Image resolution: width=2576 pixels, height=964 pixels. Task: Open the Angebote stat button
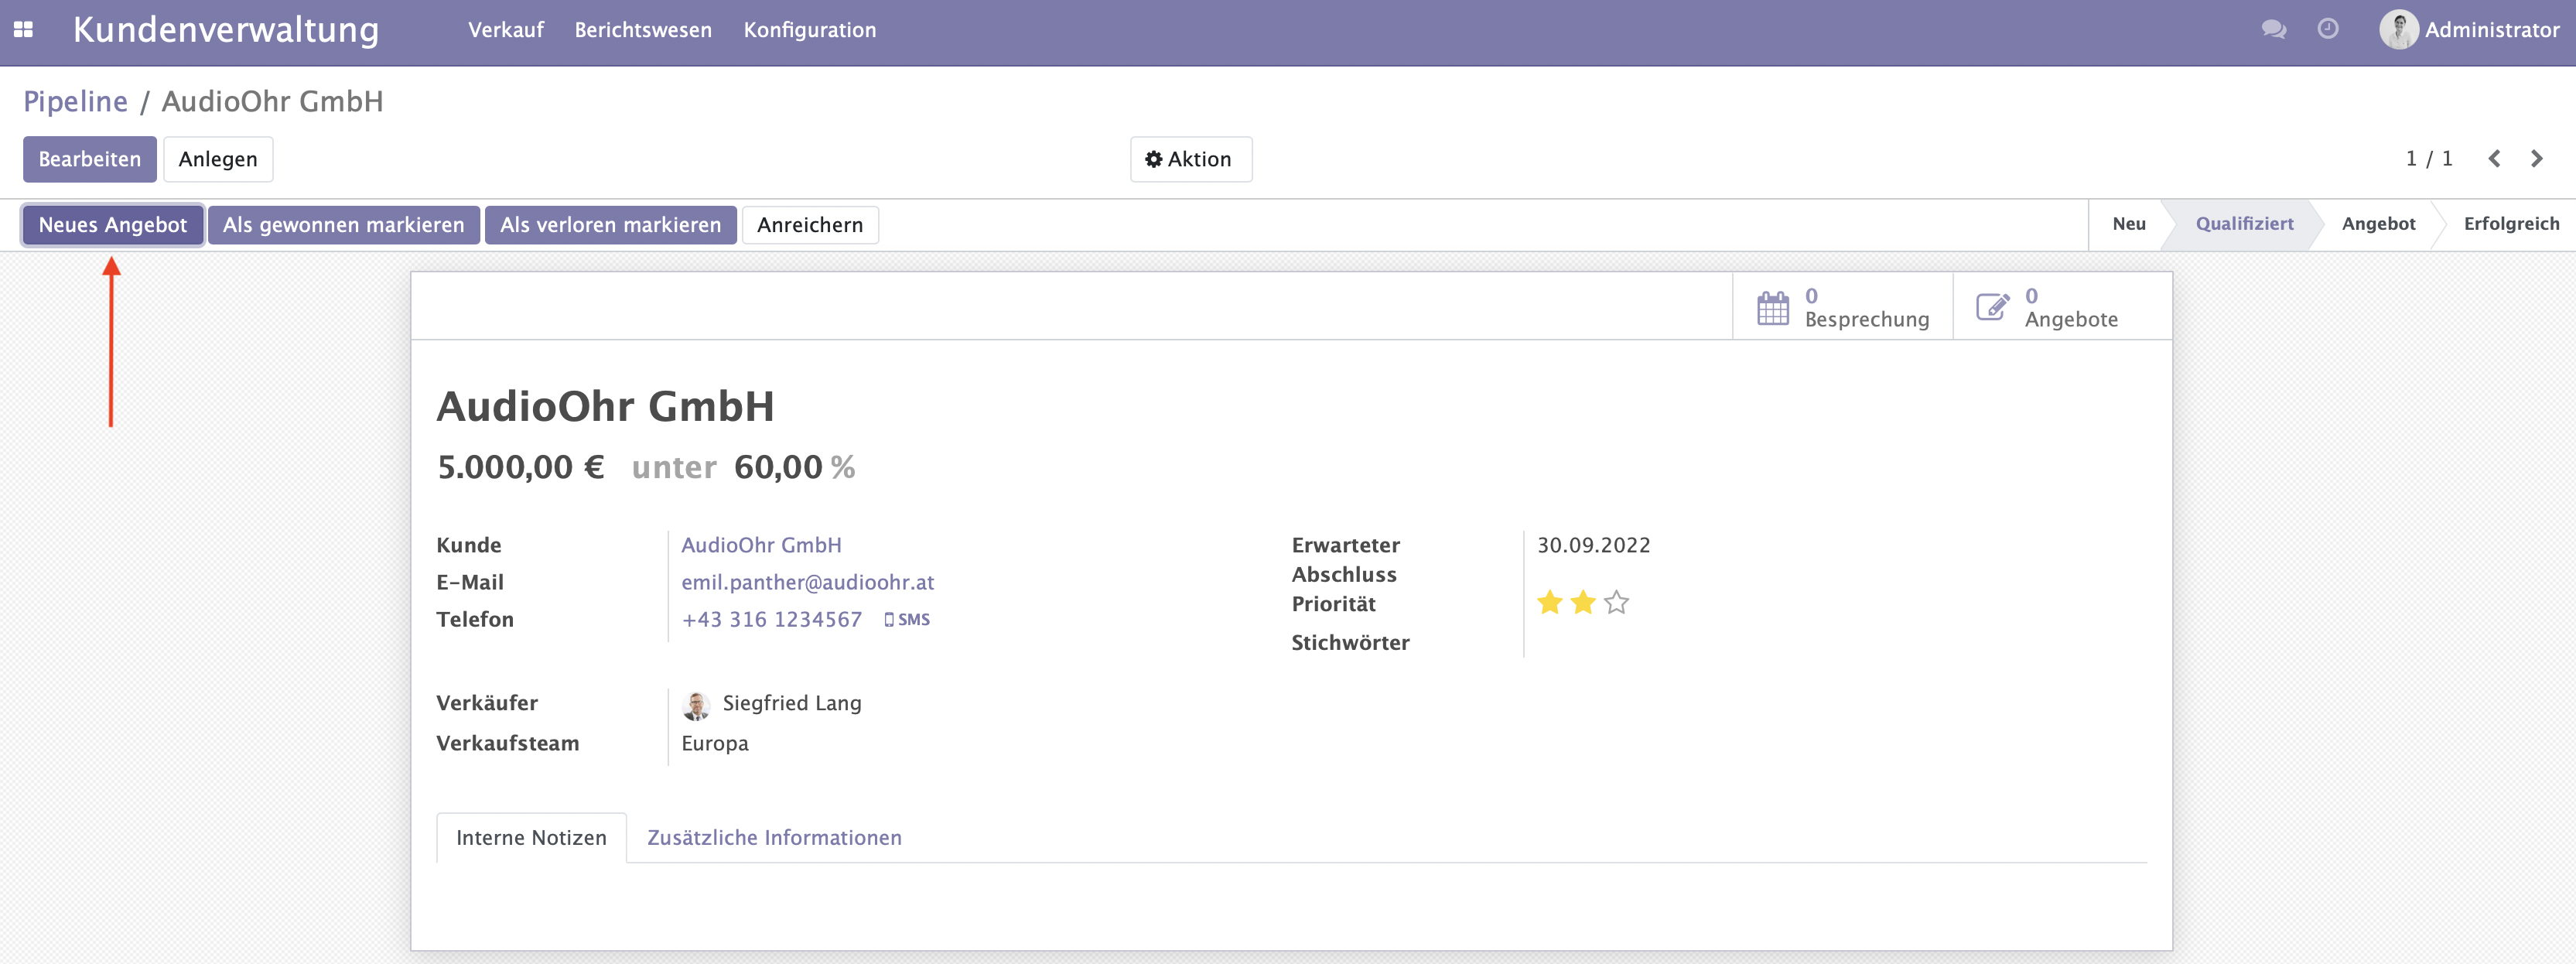click(2062, 307)
